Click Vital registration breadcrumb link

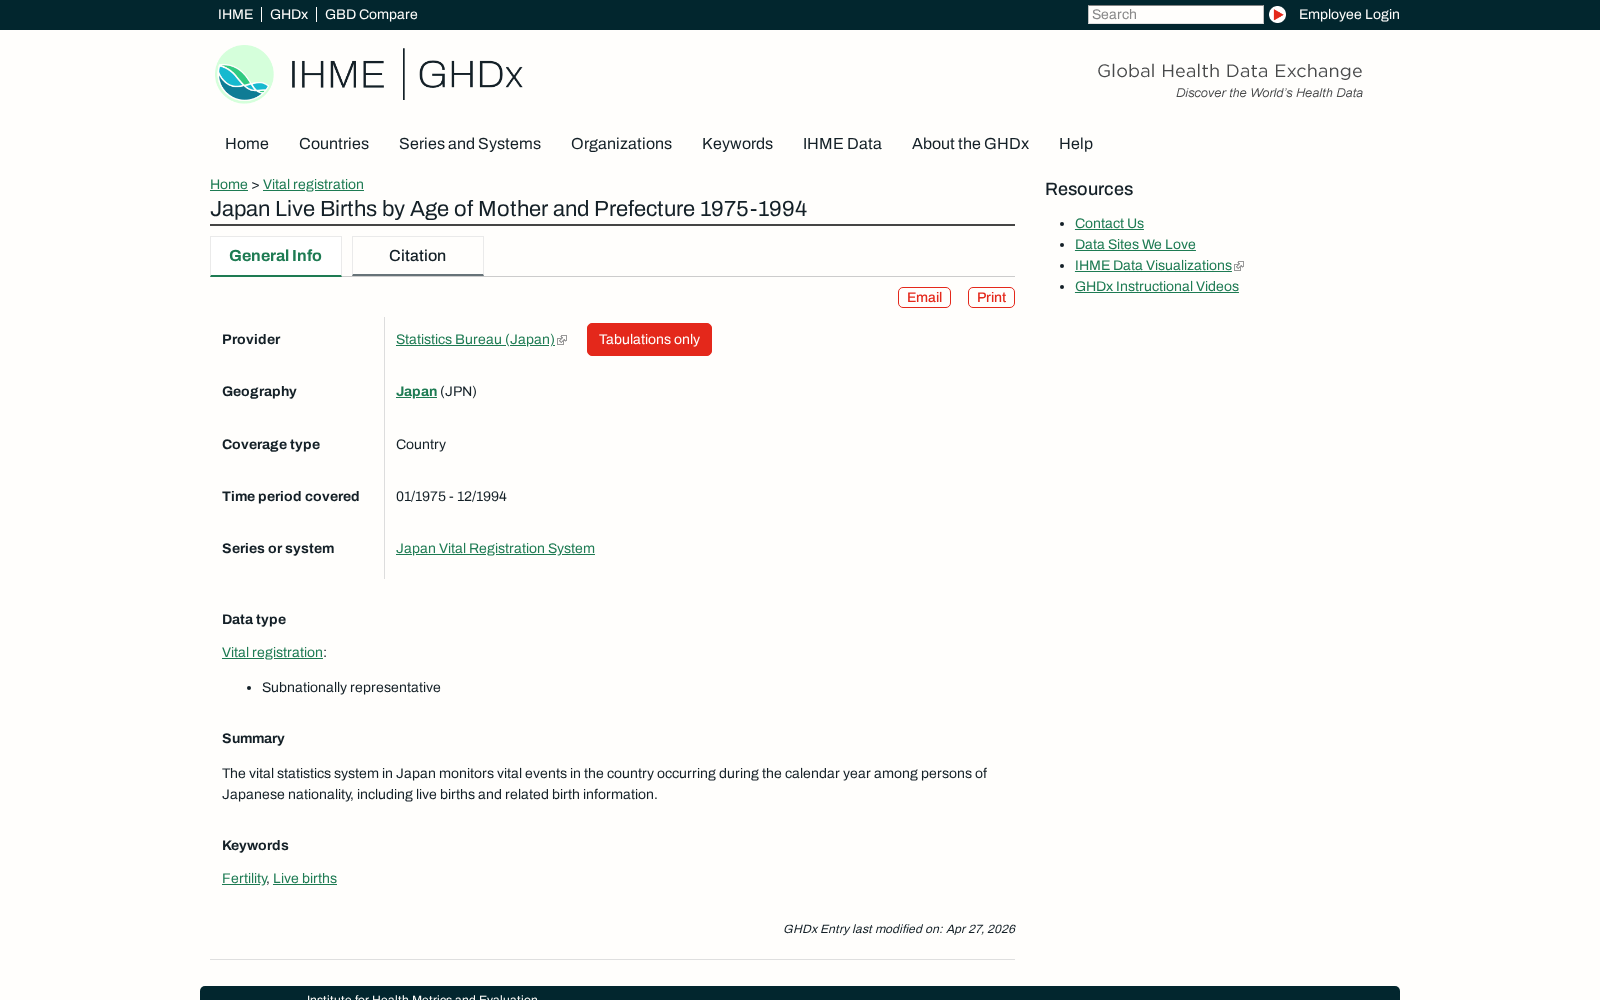pos(313,184)
